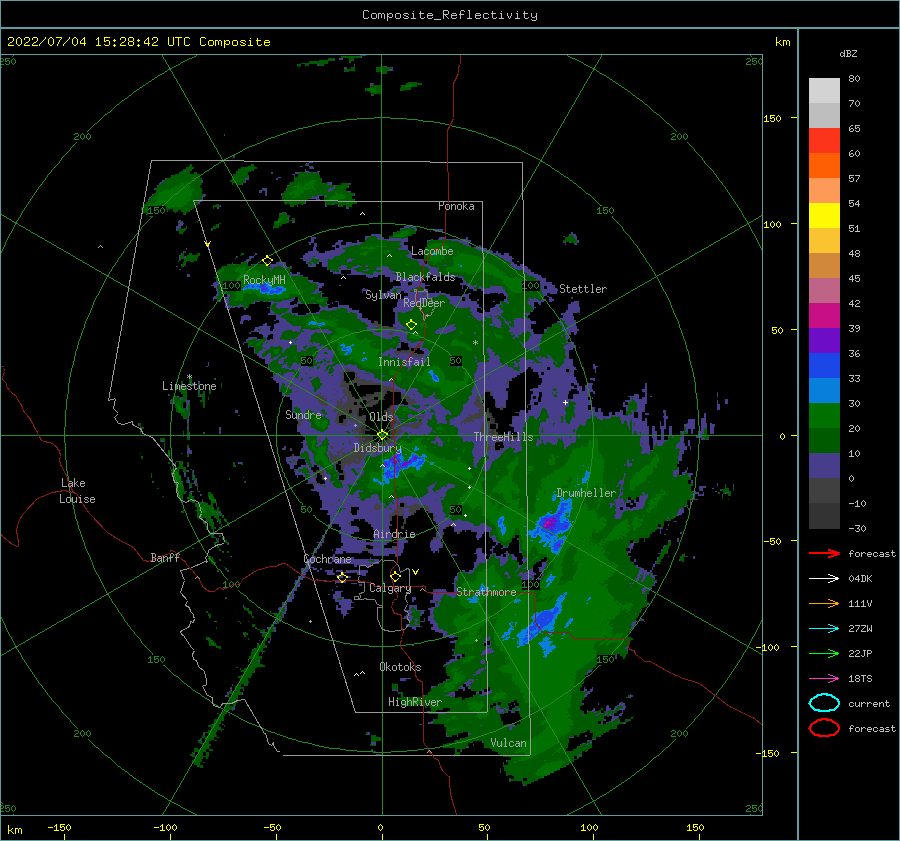
Task: Select the yellow diamond marker below Cochrane
Action: [x=342, y=577]
